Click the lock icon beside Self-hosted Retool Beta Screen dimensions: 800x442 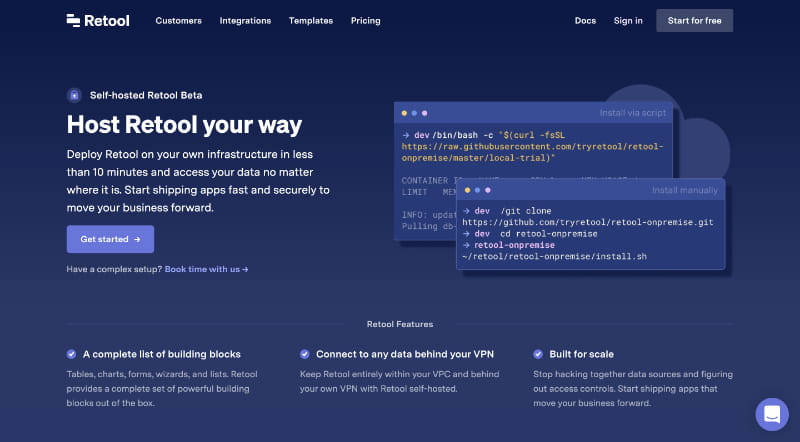[x=74, y=95]
